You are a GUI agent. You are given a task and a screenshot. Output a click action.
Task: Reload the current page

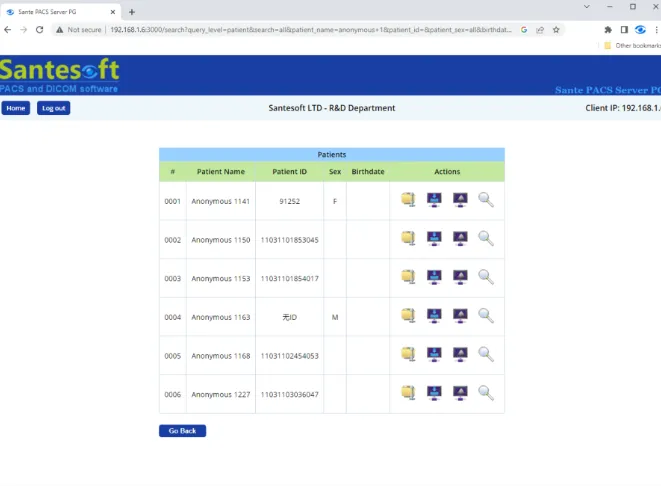(x=39, y=30)
